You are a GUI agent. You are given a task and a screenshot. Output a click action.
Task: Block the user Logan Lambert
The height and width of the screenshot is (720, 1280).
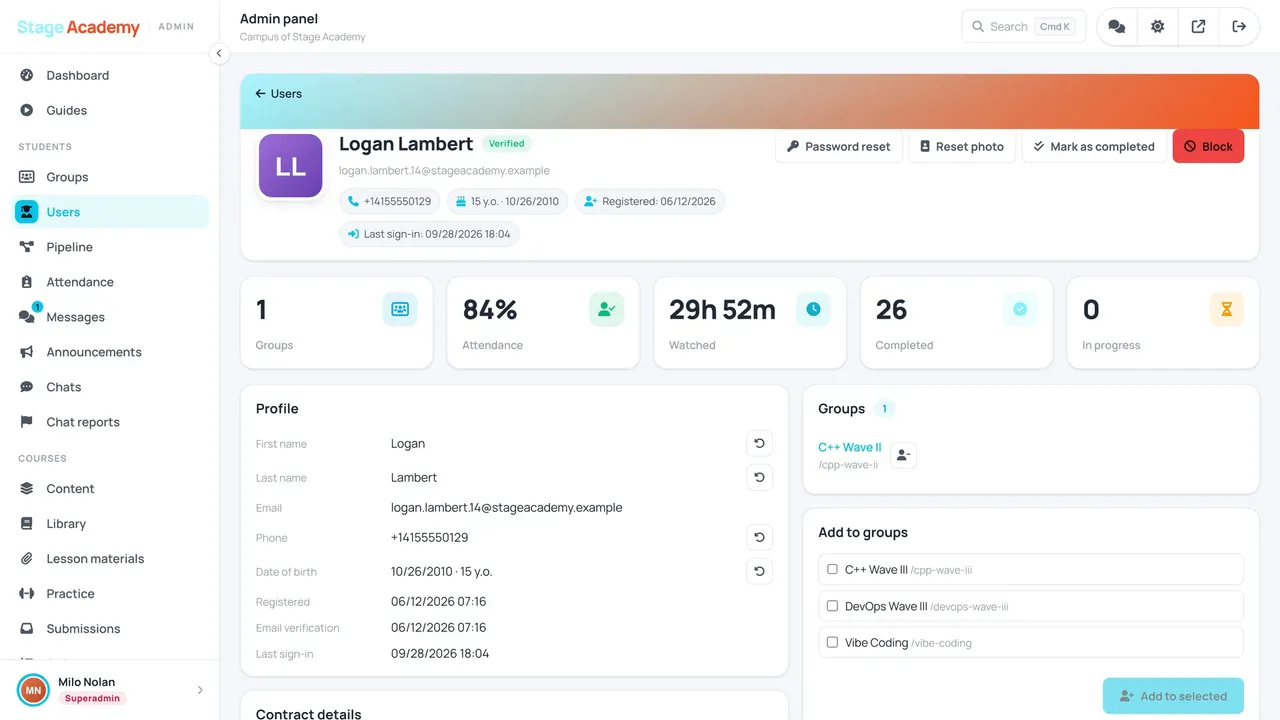[x=1208, y=146]
